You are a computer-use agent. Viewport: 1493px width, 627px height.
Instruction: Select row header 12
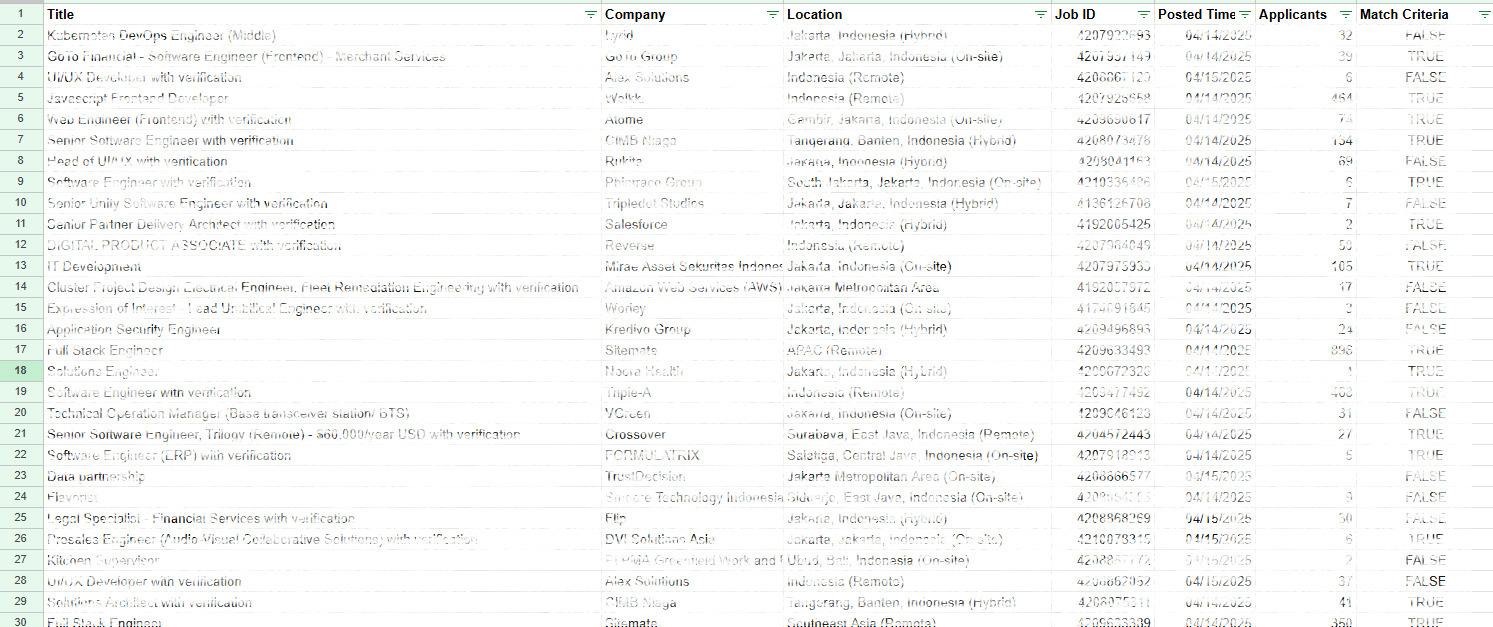pyautogui.click(x=21, y=245)
